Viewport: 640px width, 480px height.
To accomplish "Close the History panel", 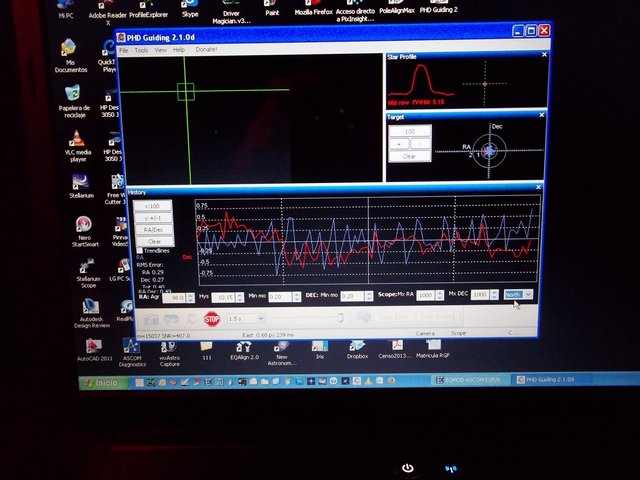I will (x=538, y=187).
